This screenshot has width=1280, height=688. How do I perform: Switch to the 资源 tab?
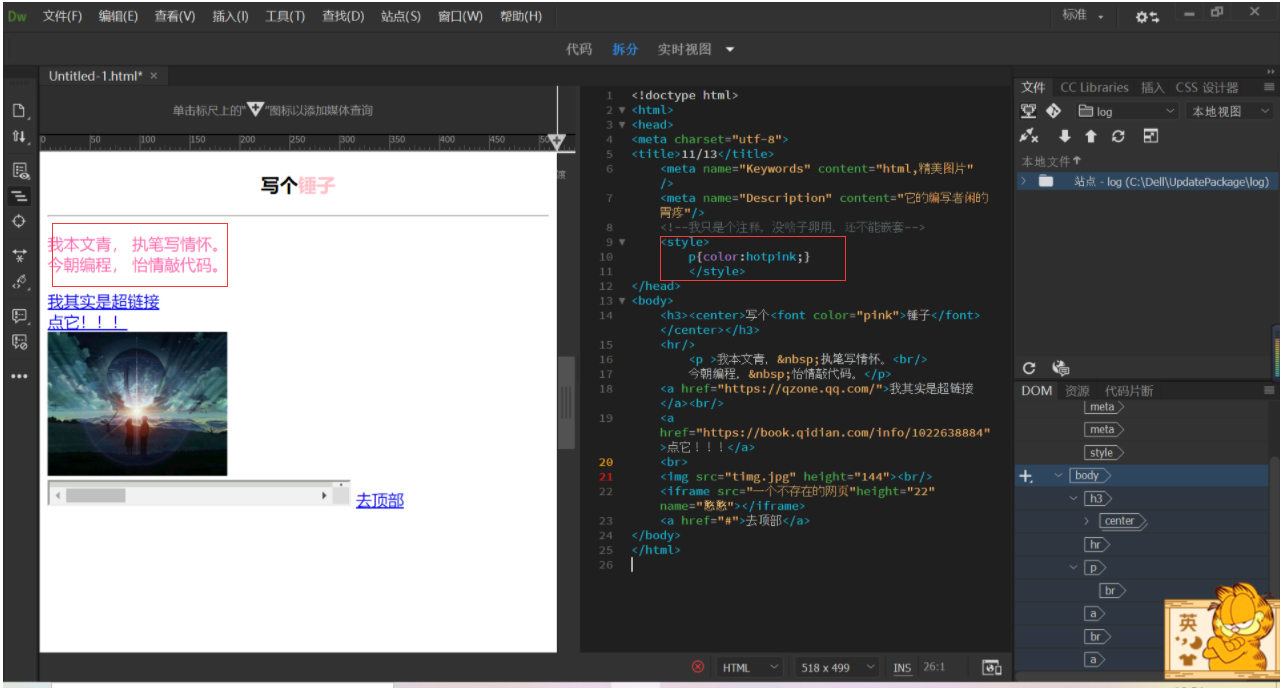pos(1077,390)
